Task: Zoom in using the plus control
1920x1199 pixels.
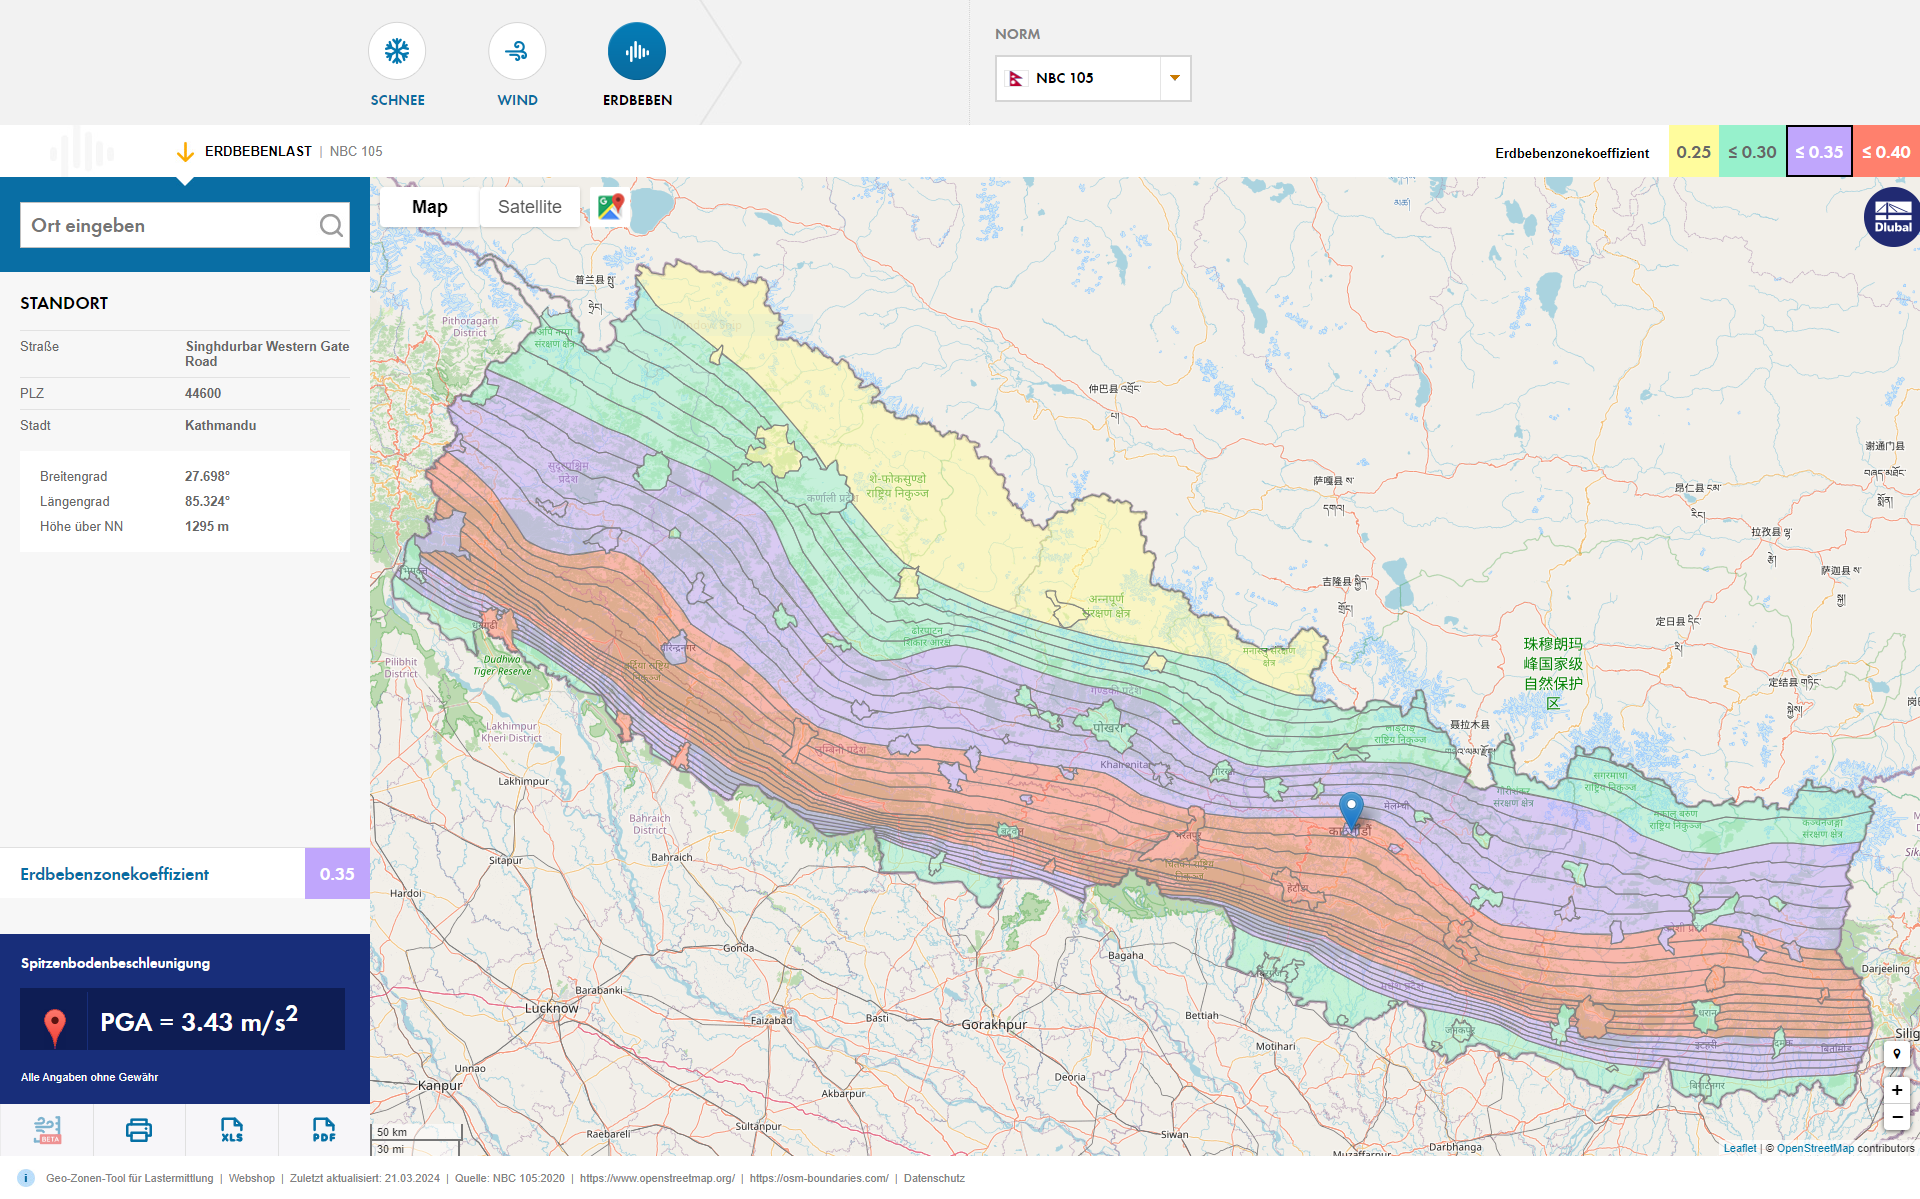Action: 1897,1090
